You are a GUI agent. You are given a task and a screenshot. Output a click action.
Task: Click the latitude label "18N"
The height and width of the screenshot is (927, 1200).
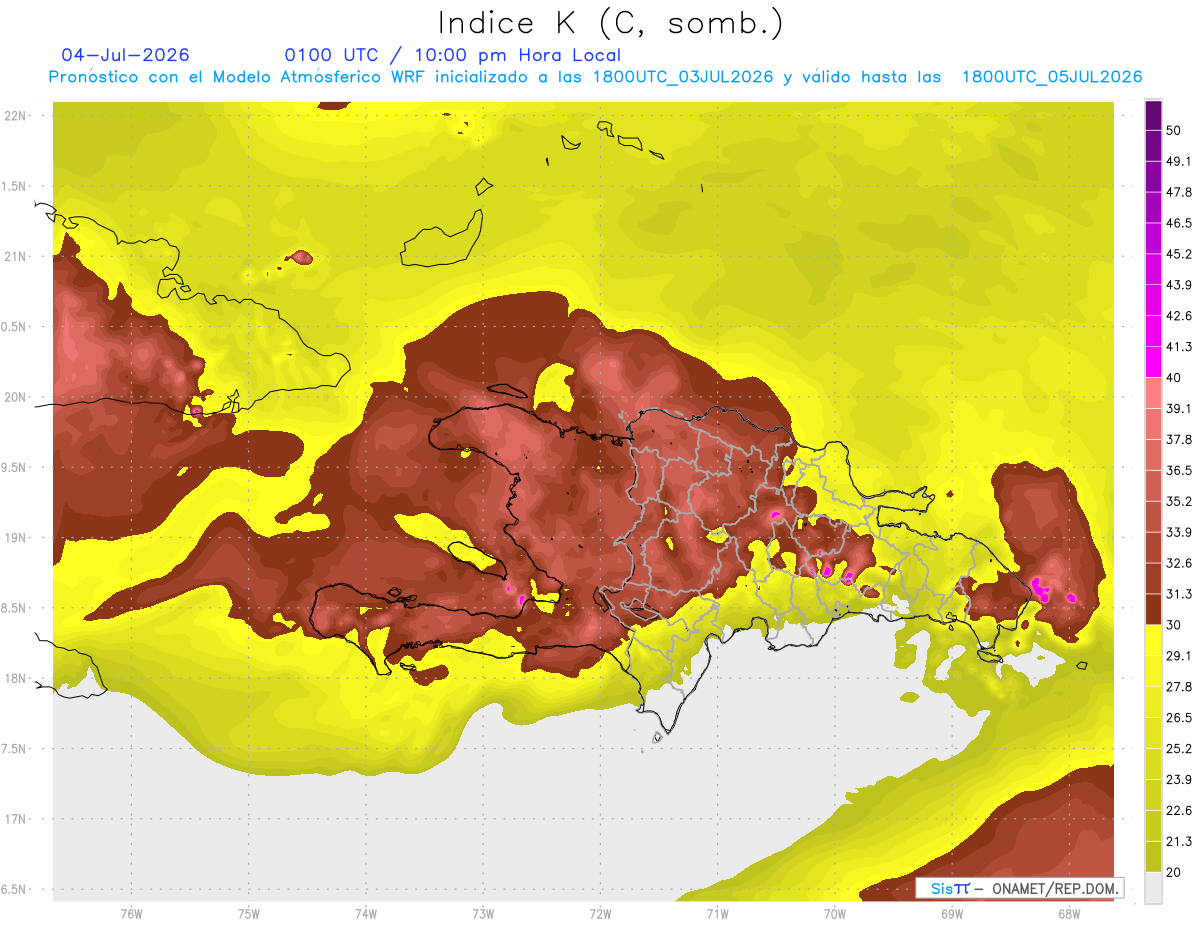[15, 678]
